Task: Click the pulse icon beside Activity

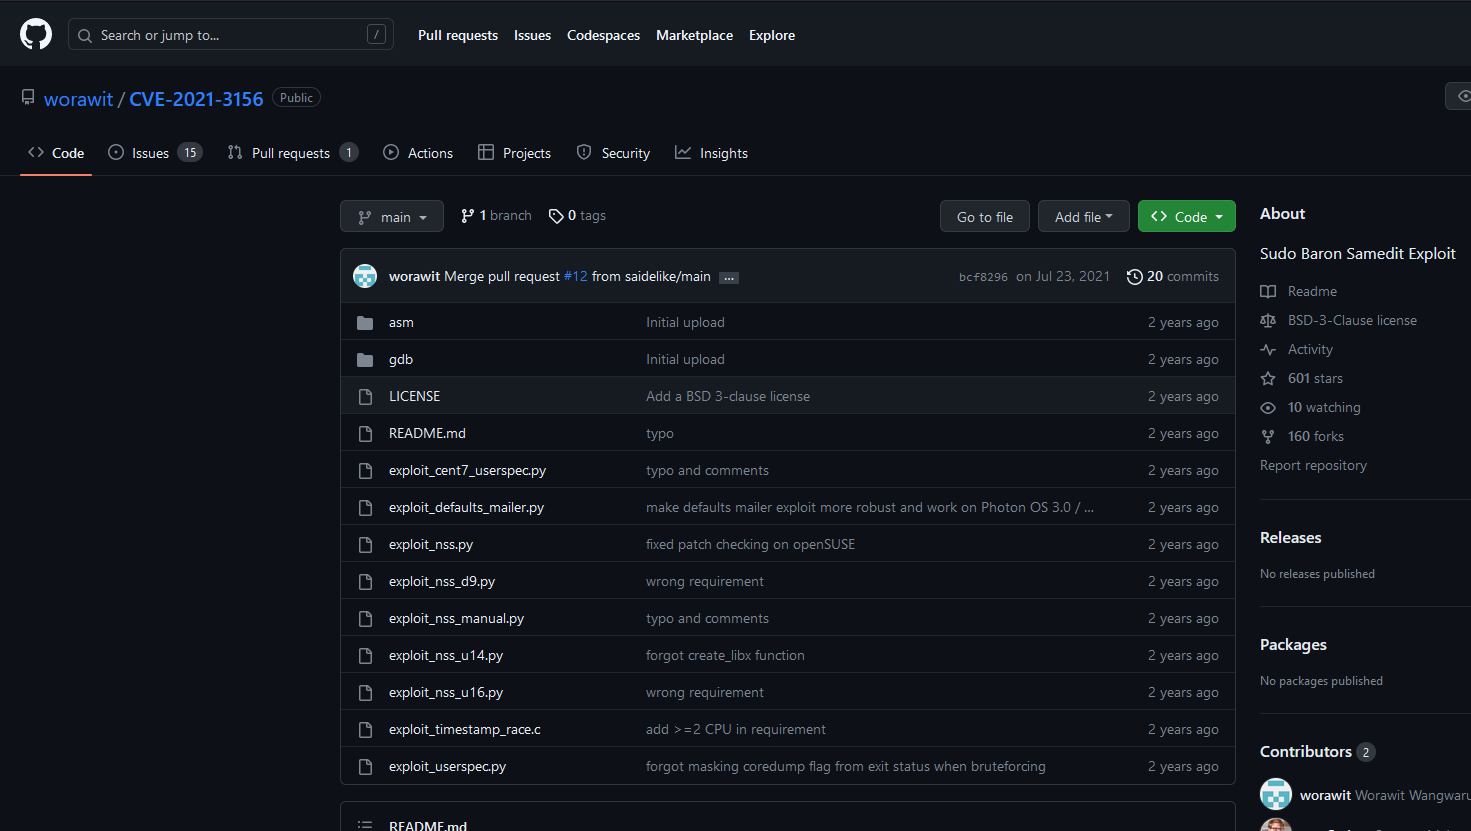Action: tap(1268, 350)
